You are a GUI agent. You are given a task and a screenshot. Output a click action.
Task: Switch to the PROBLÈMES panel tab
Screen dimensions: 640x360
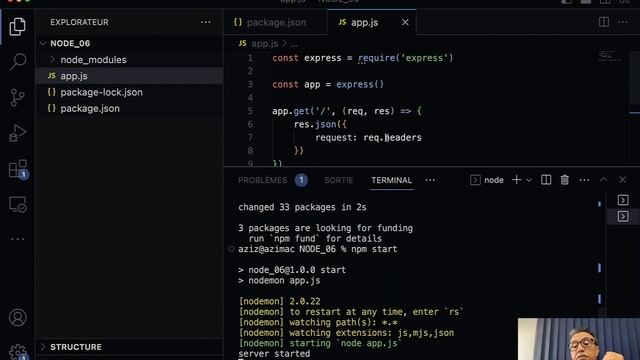coord(262,180)
